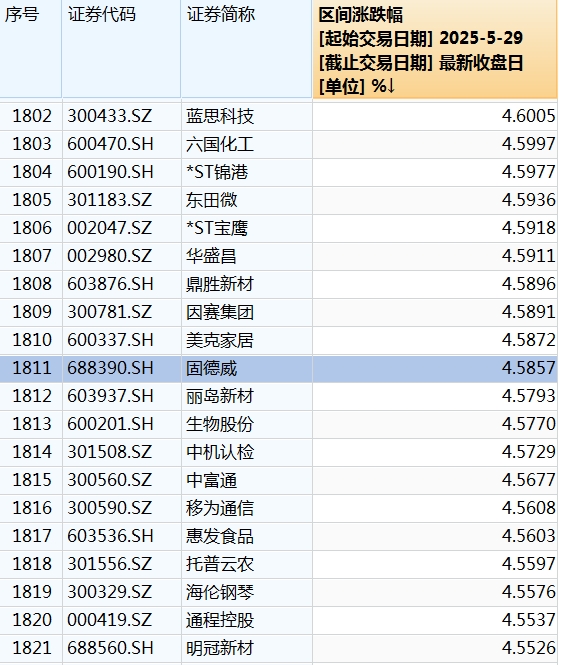Viewport: 564px width, 665px height.
Task: Click the value 4.5857
Action: click(528, 368)
